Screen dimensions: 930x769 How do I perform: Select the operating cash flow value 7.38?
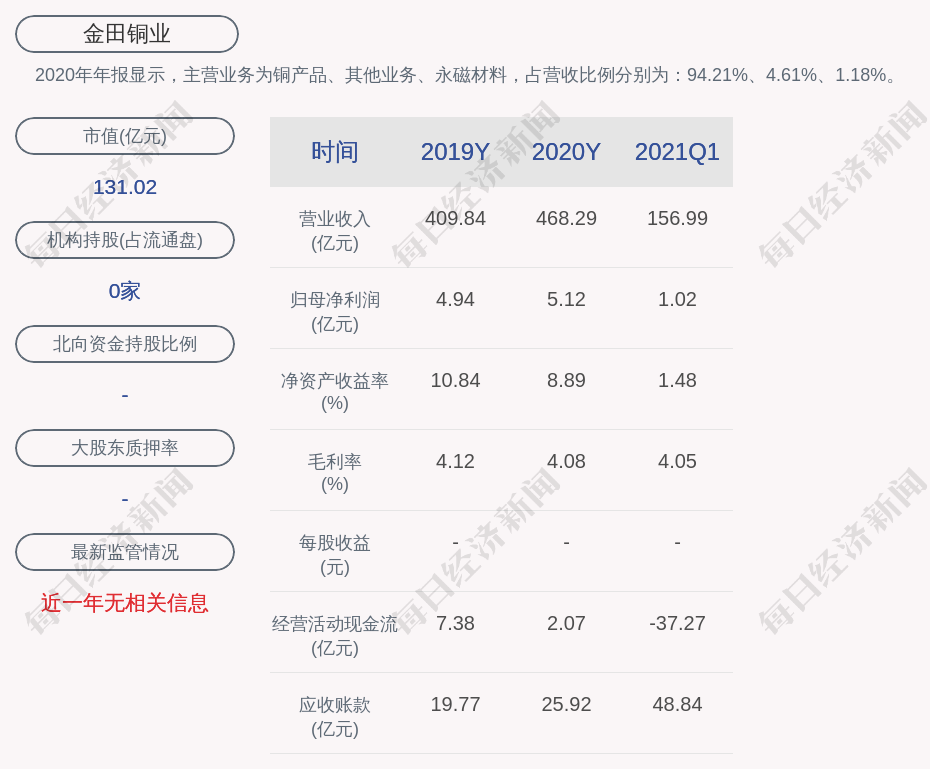(x=455, y=623)
